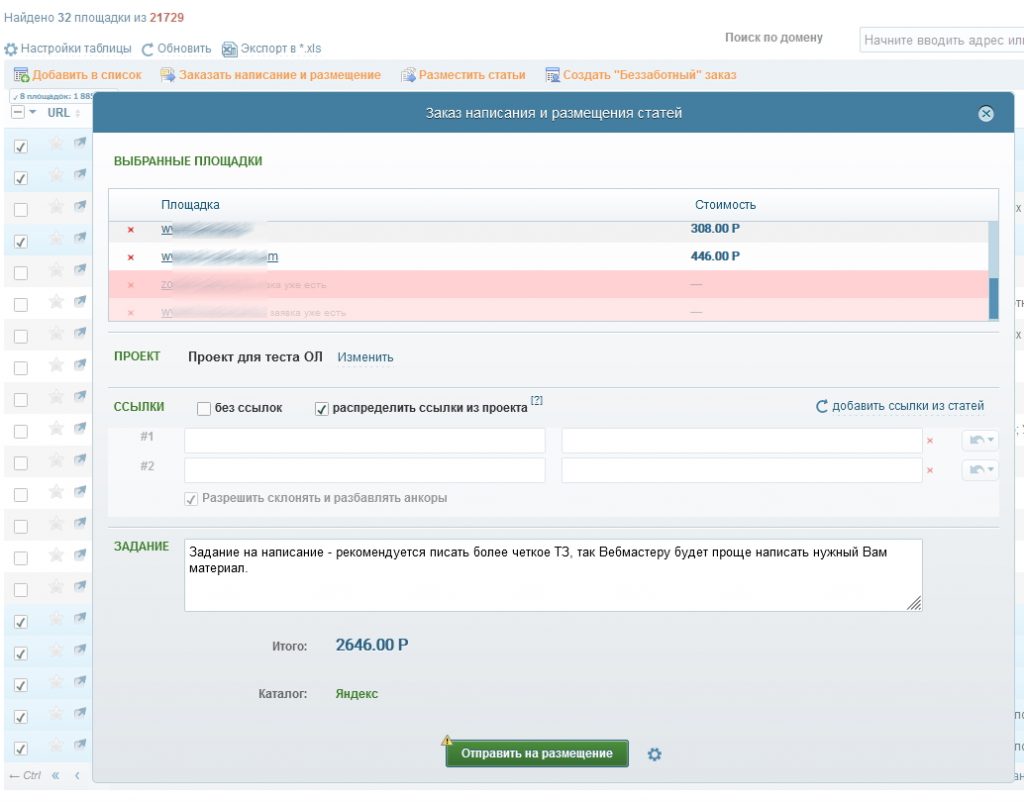
Task: Click the single left arrow pagination icon
Action: [x=77, y=776]
